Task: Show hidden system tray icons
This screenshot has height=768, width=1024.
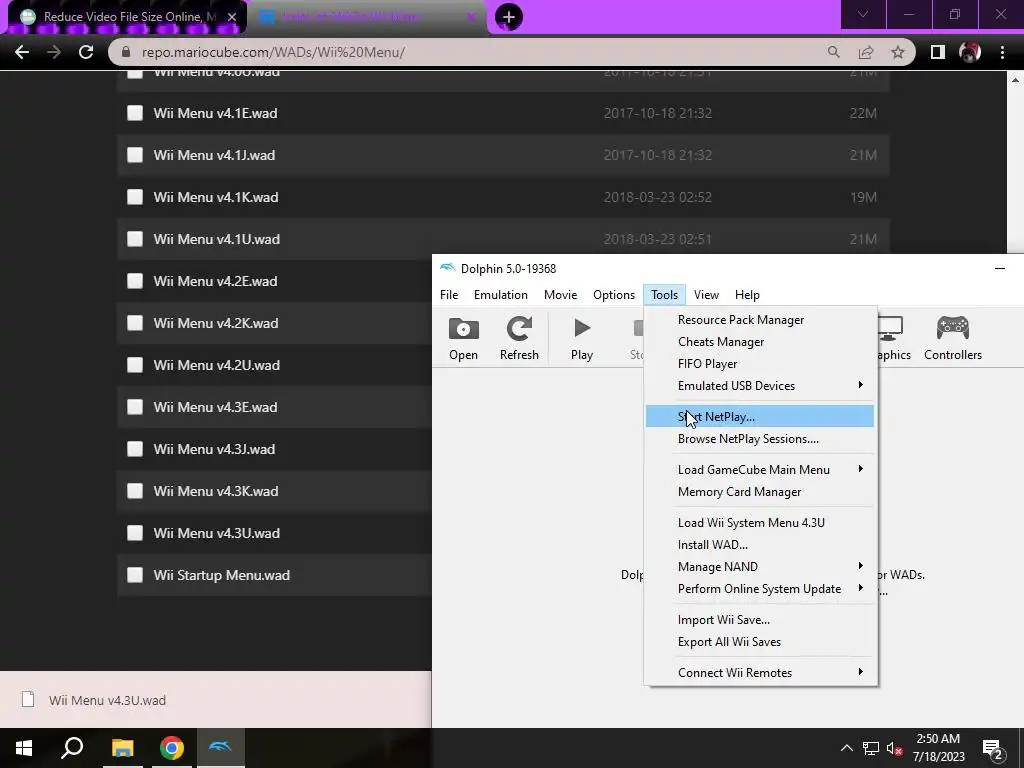Action: coord(846,748)
